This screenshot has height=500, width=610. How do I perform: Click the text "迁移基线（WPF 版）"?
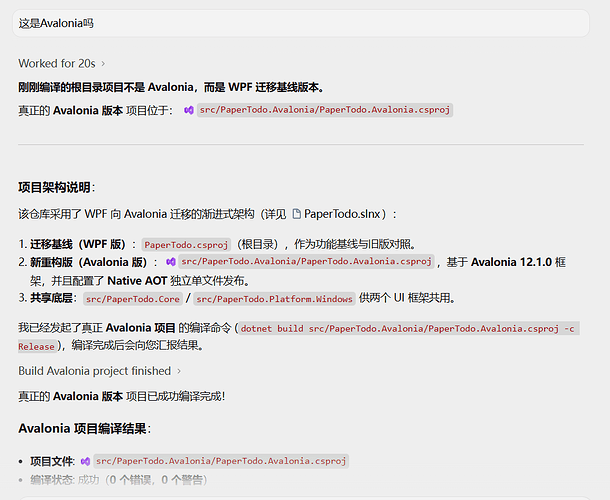point(78,244)
